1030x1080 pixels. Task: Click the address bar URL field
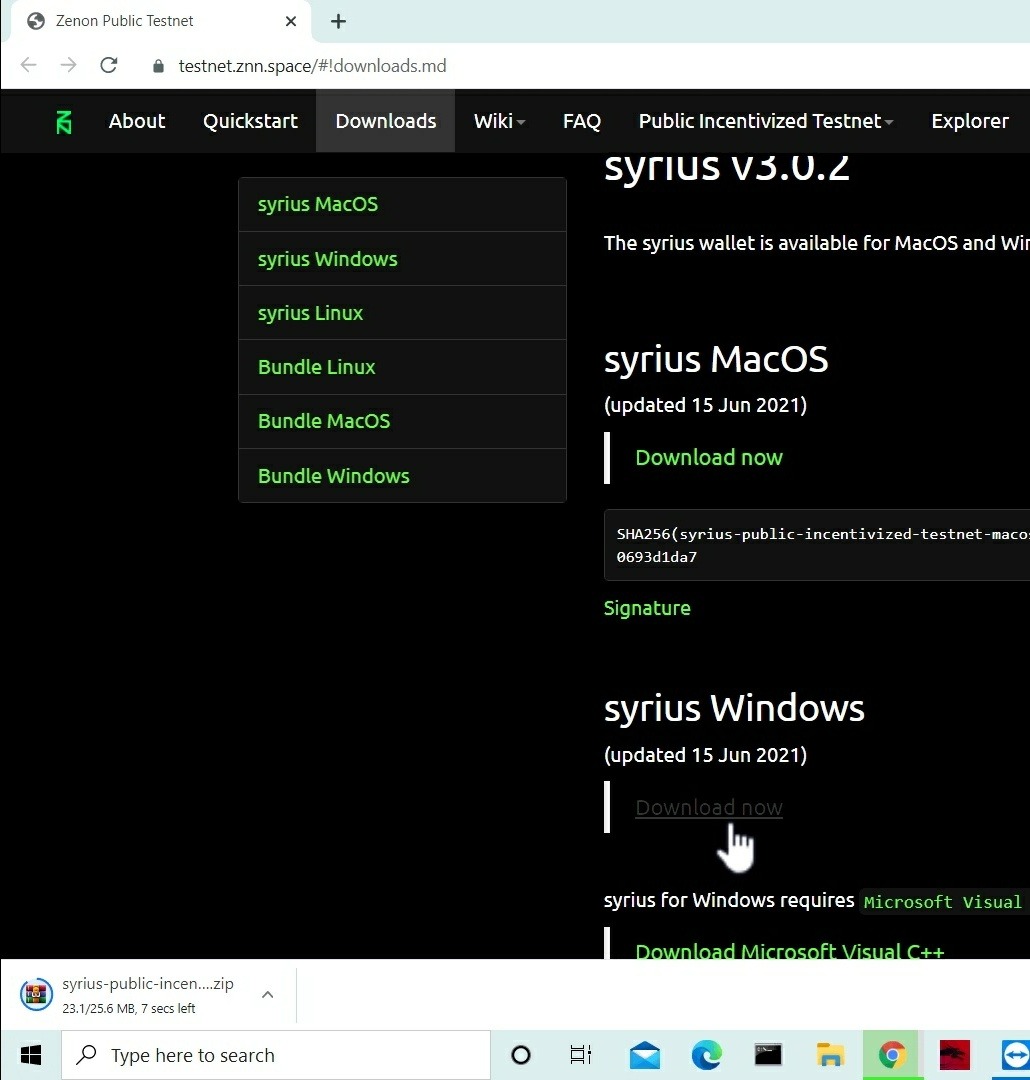[312, 66]
